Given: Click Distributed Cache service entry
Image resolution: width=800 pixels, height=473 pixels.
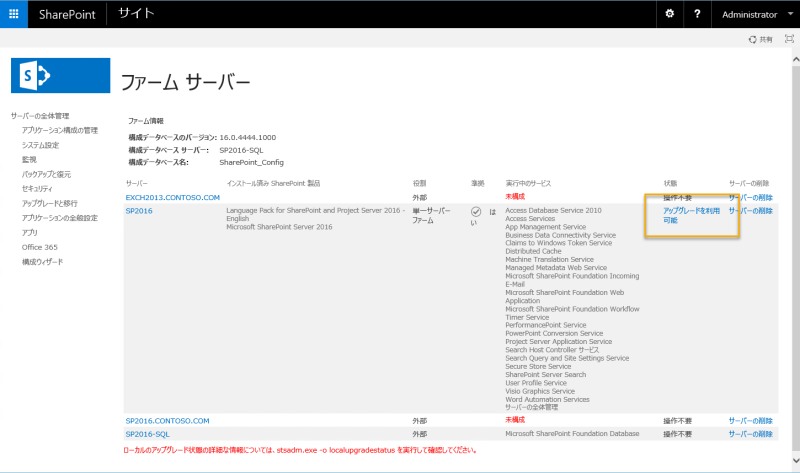Looking at the screenshot, I should coord(533,251).
